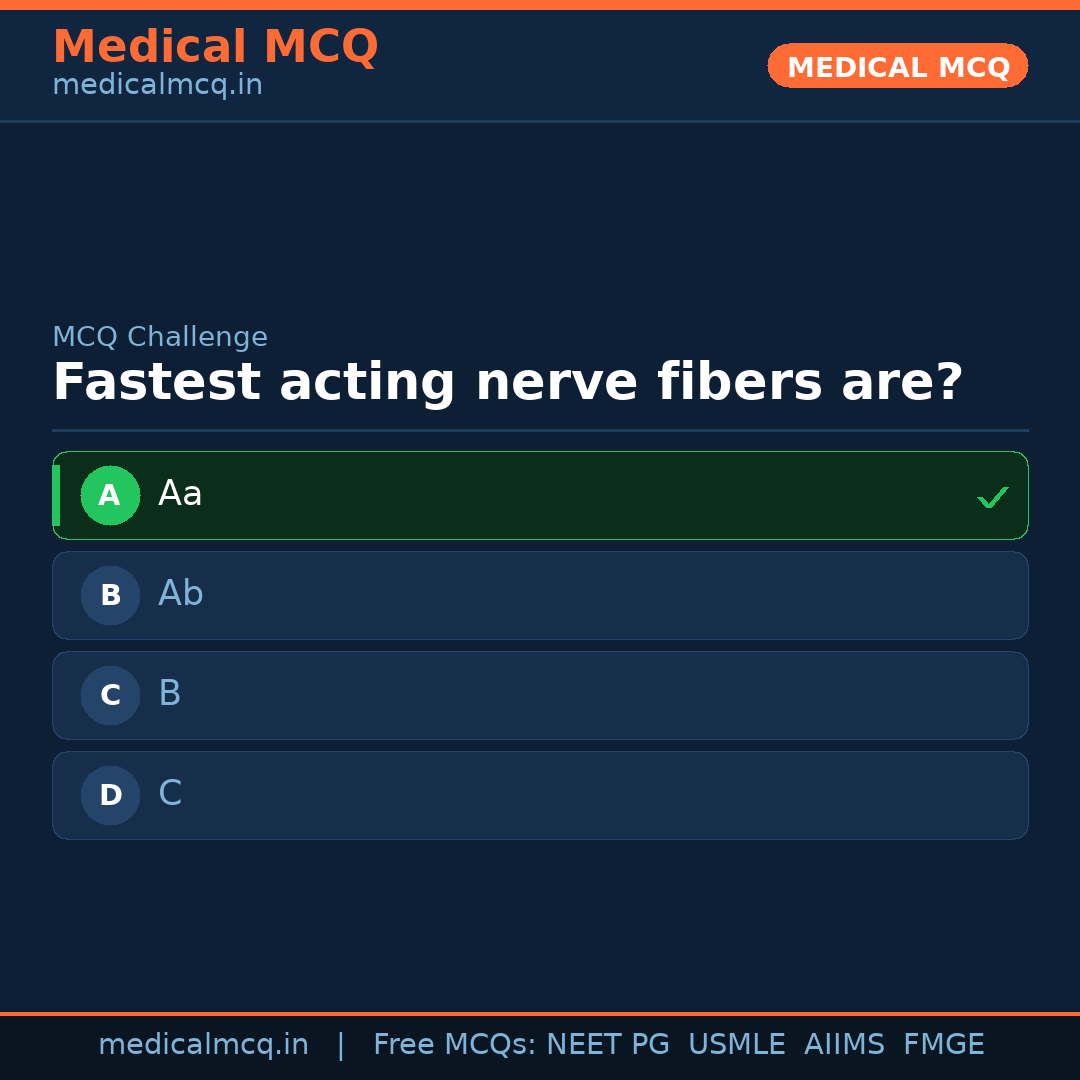Visit medicalmcq.in link under the header
This screenshot has width=1080, height=1080.
click(x=157, y=86)
